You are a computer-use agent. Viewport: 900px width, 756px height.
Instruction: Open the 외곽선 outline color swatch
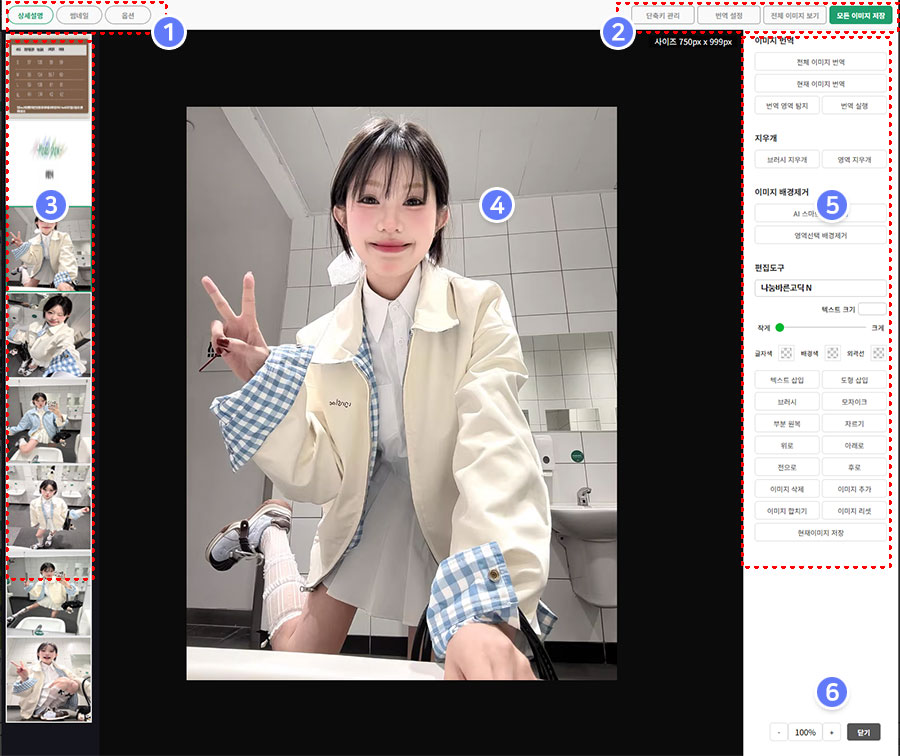pyautogui.click(x=877, y=353)
